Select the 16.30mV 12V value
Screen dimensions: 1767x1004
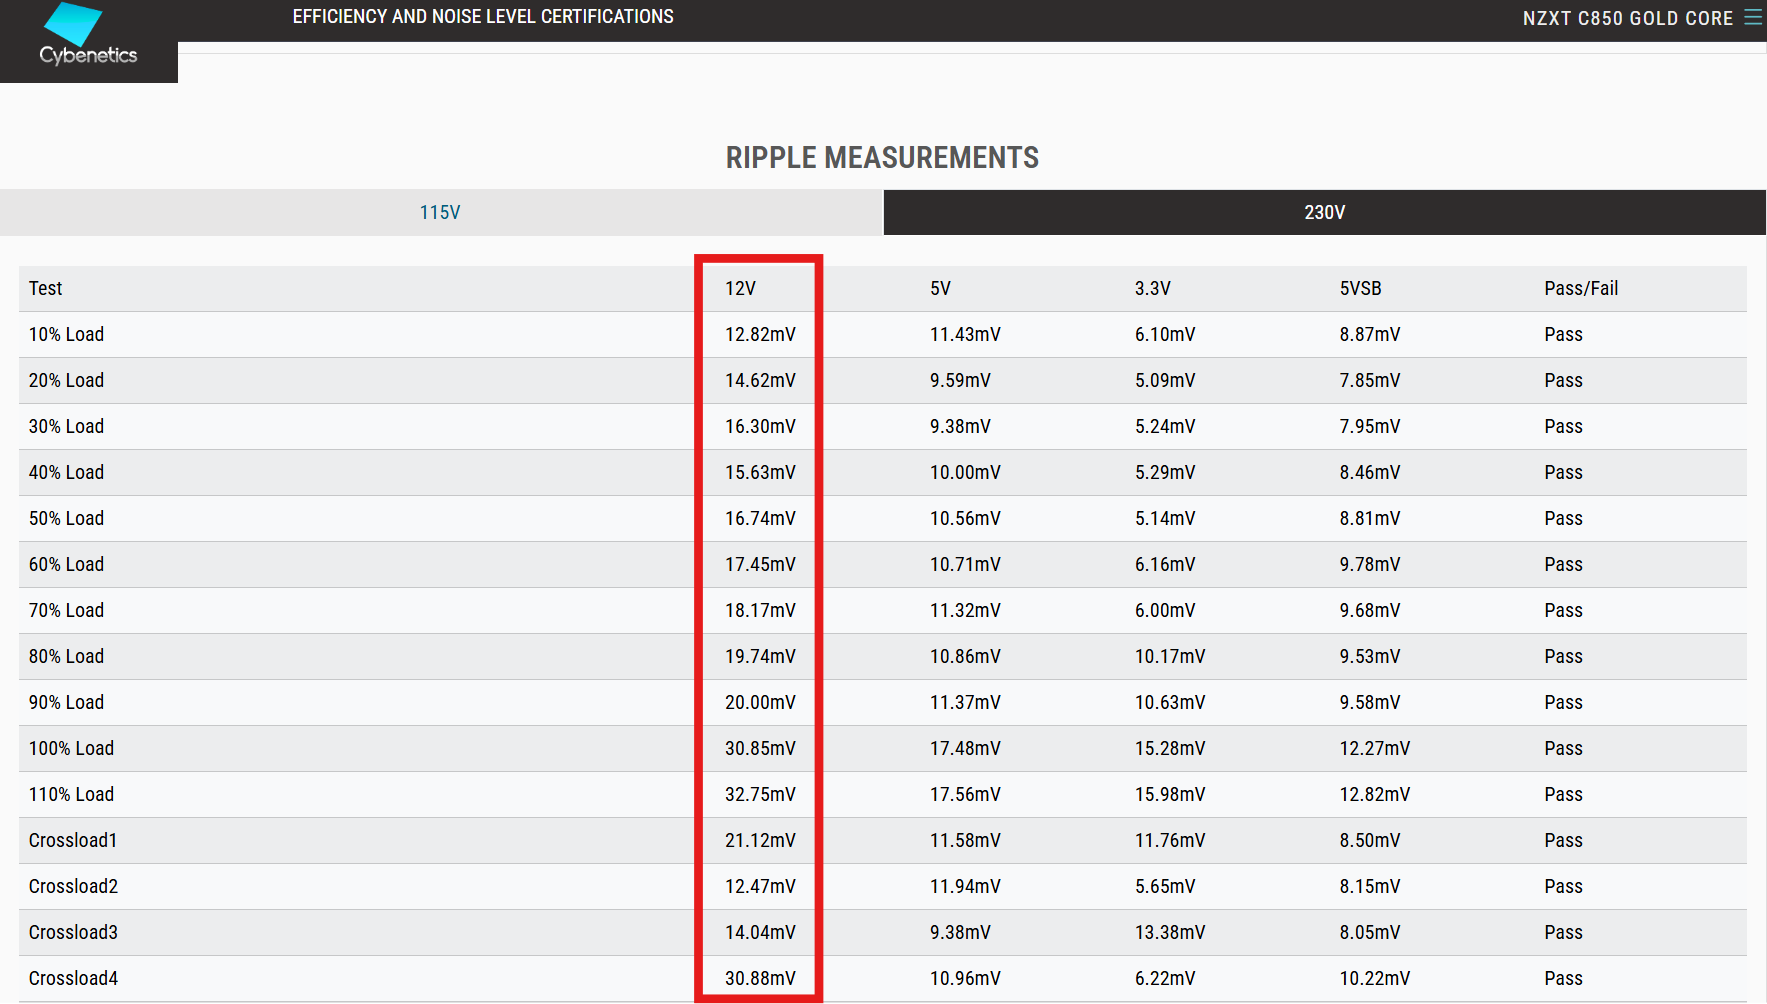tap(760, 426)
